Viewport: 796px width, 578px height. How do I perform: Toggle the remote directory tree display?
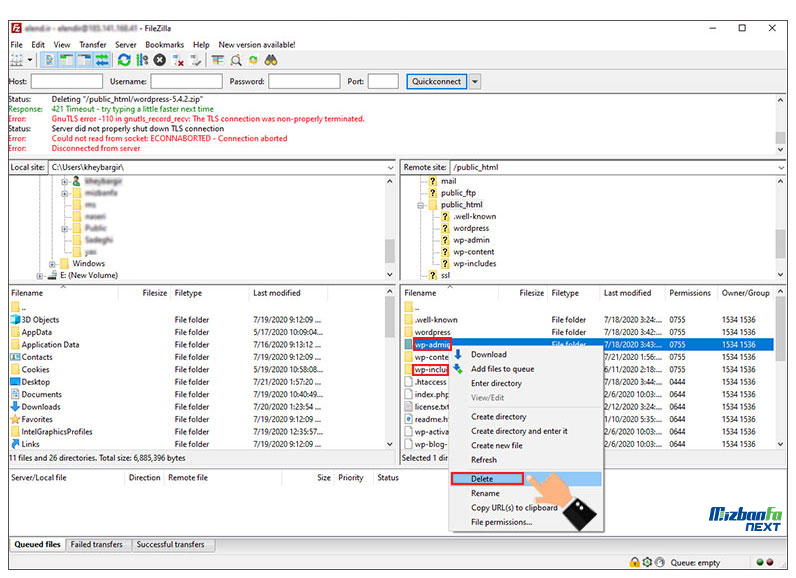click(84, 60)
